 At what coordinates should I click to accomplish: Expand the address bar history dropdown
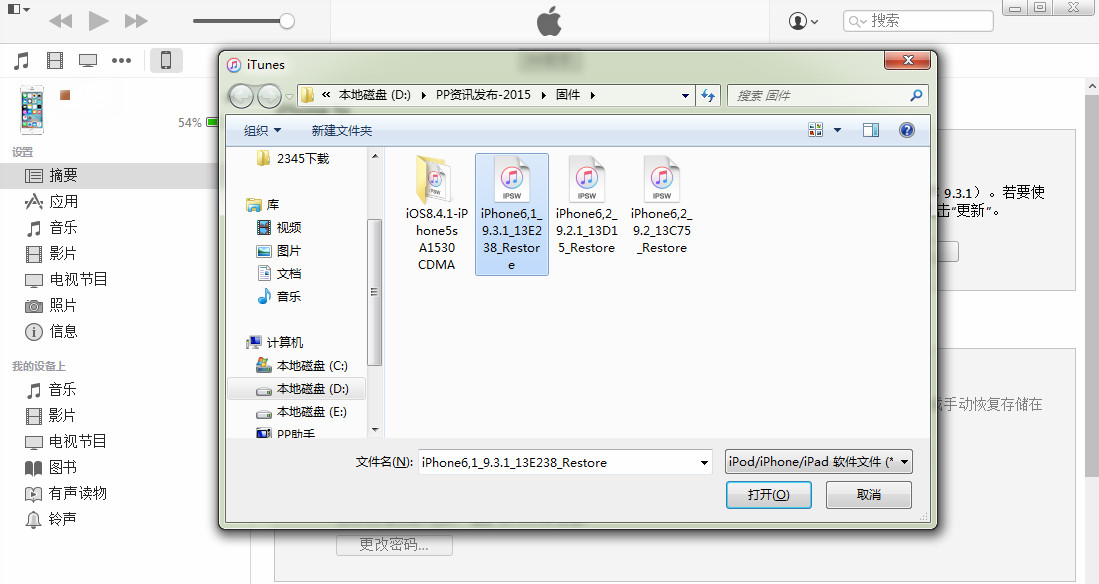[x=685, y=95]
